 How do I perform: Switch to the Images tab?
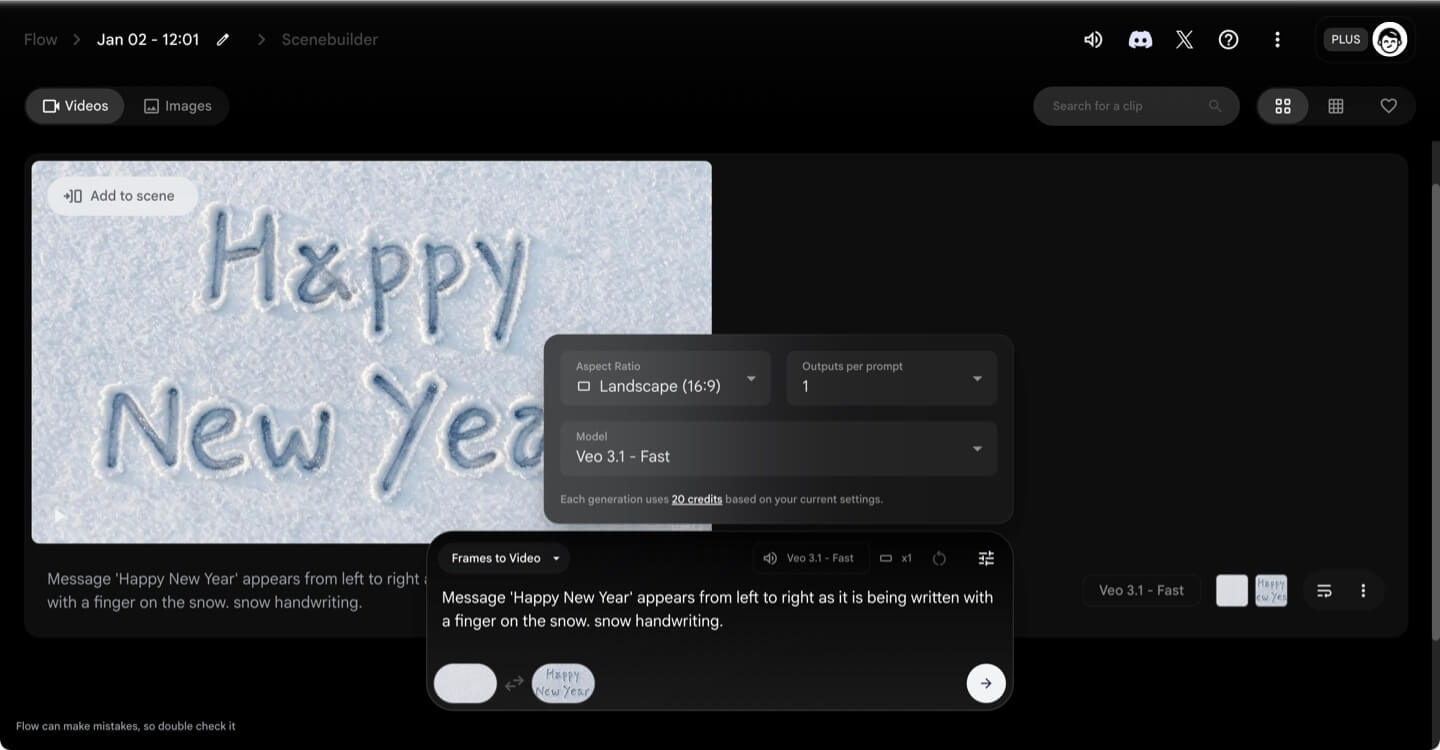[x=177, y=105]
